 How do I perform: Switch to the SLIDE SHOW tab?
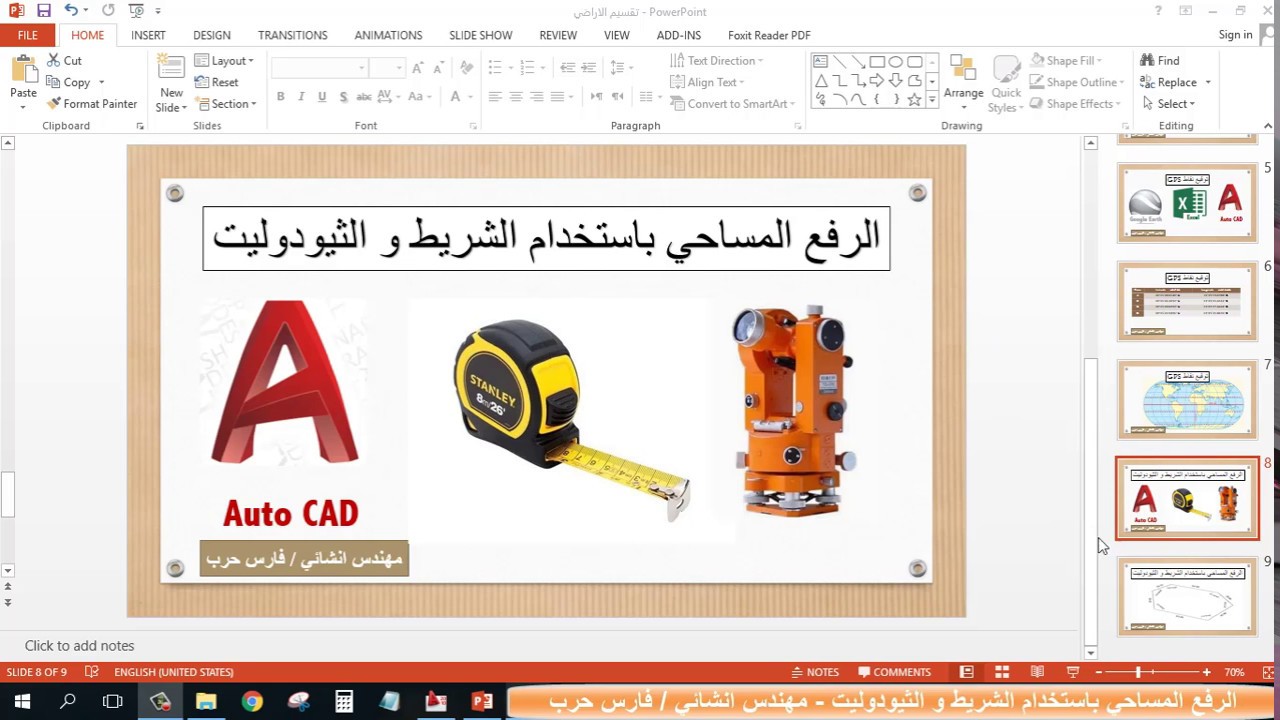click(x=480, y=35)
